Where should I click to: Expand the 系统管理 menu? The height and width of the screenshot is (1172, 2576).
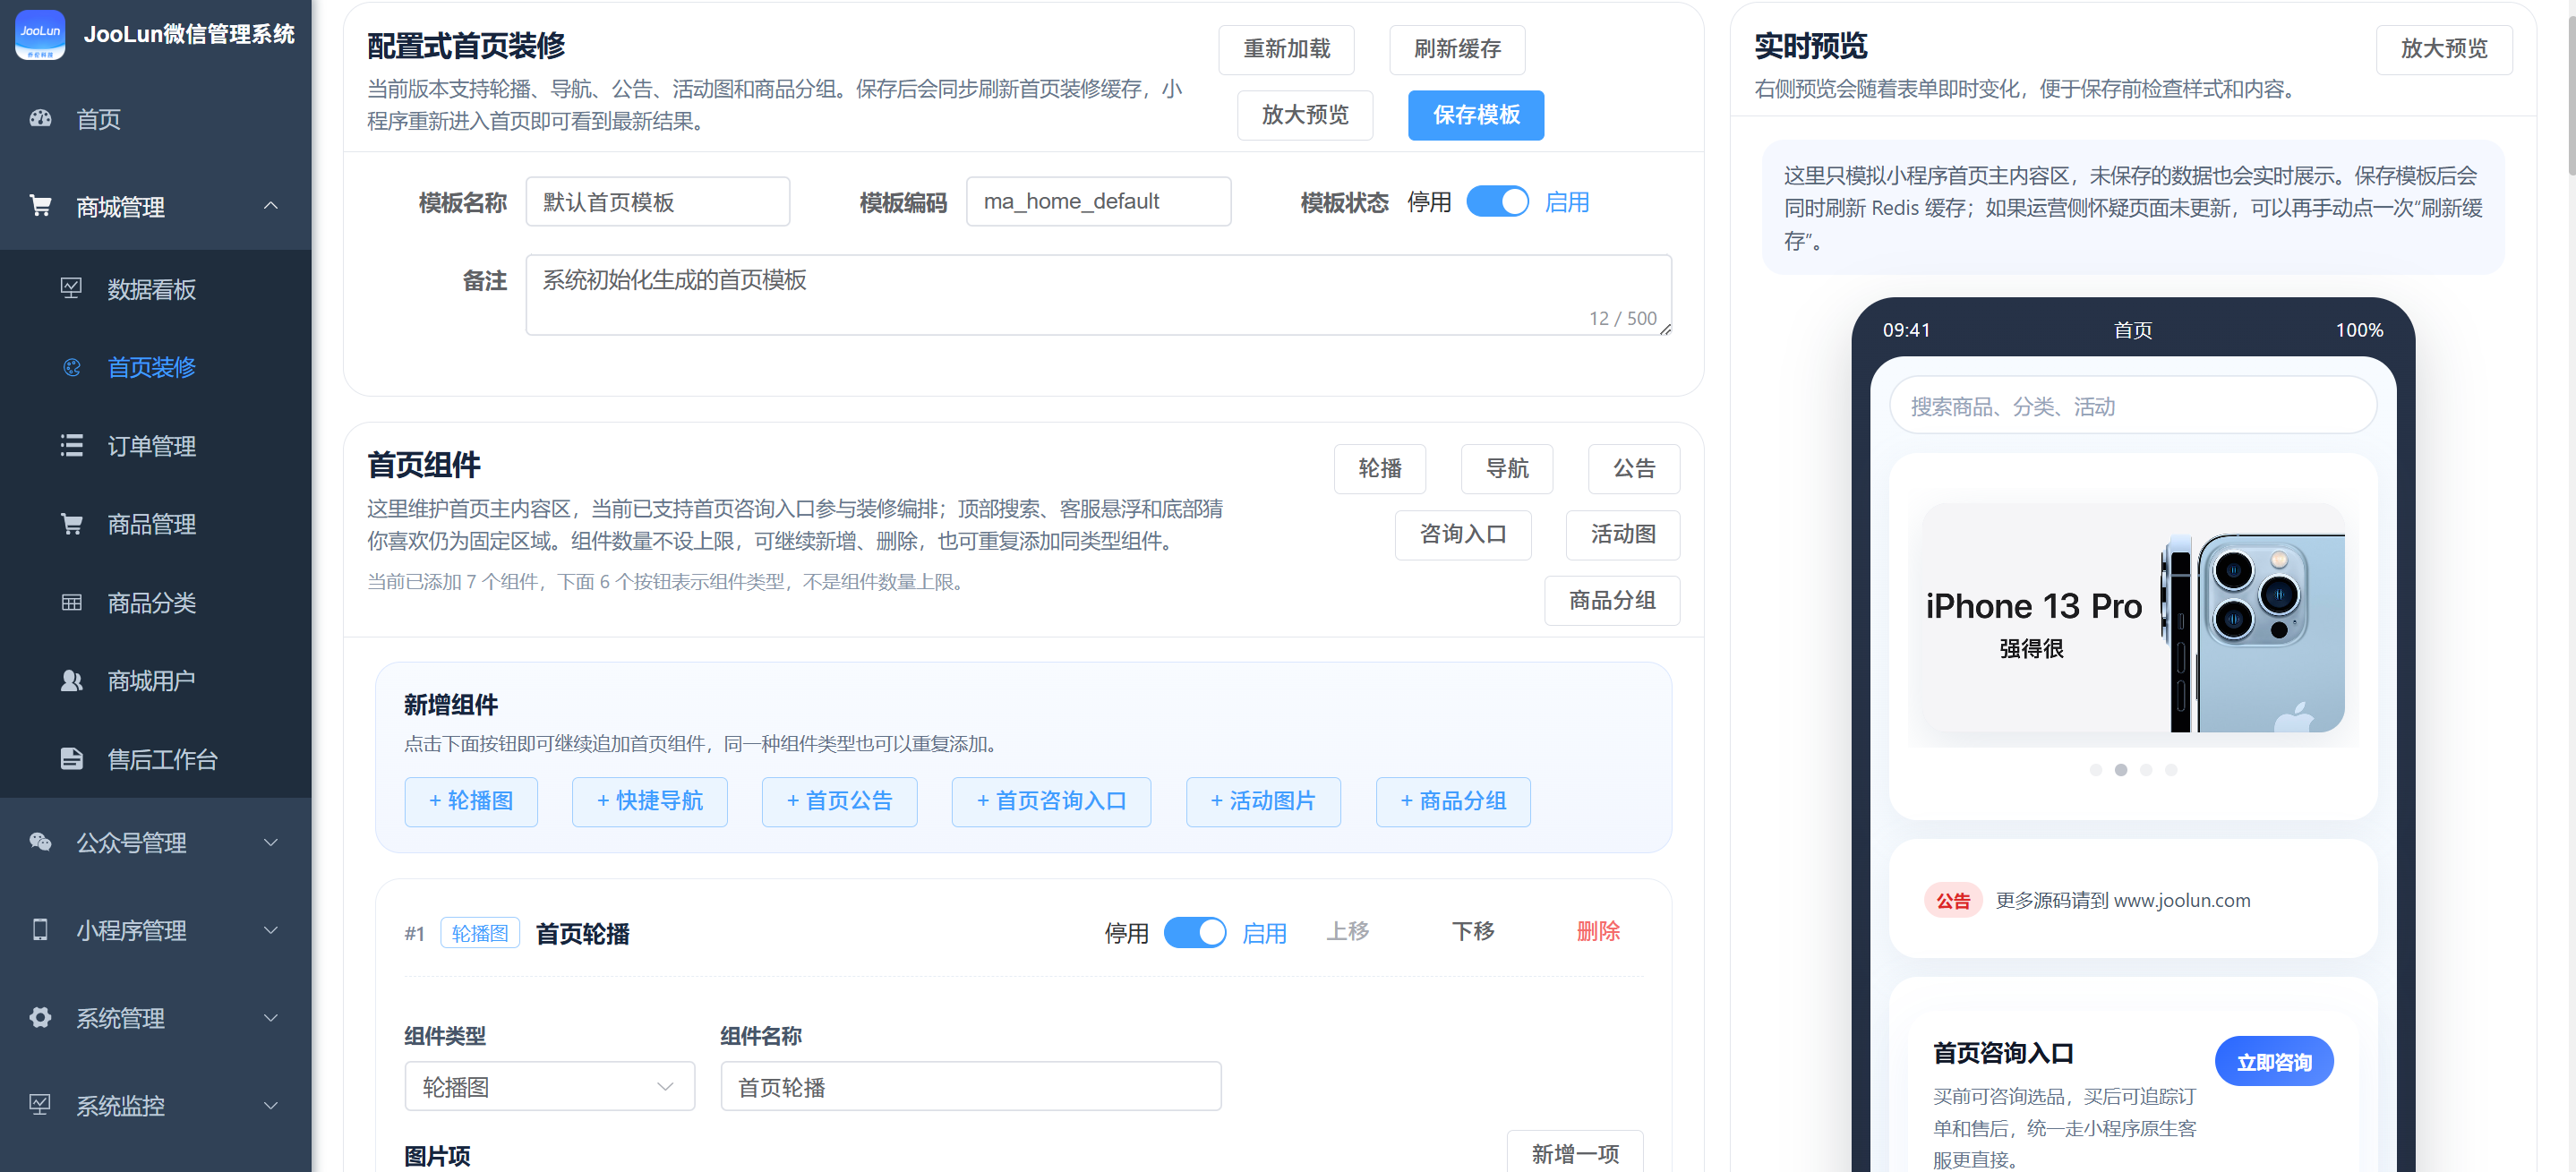pyautogui.click(x=155, y=1017)
